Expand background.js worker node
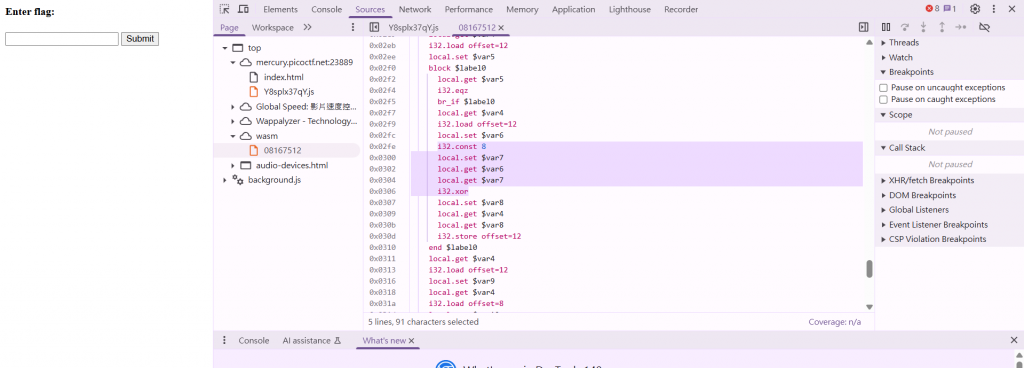 pos(225,180)
